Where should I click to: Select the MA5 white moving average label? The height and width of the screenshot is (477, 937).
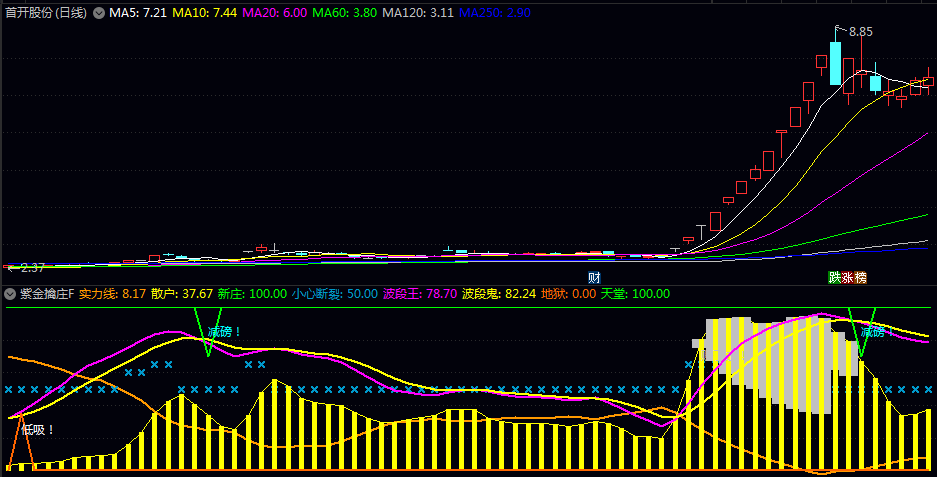coord(138,14)
